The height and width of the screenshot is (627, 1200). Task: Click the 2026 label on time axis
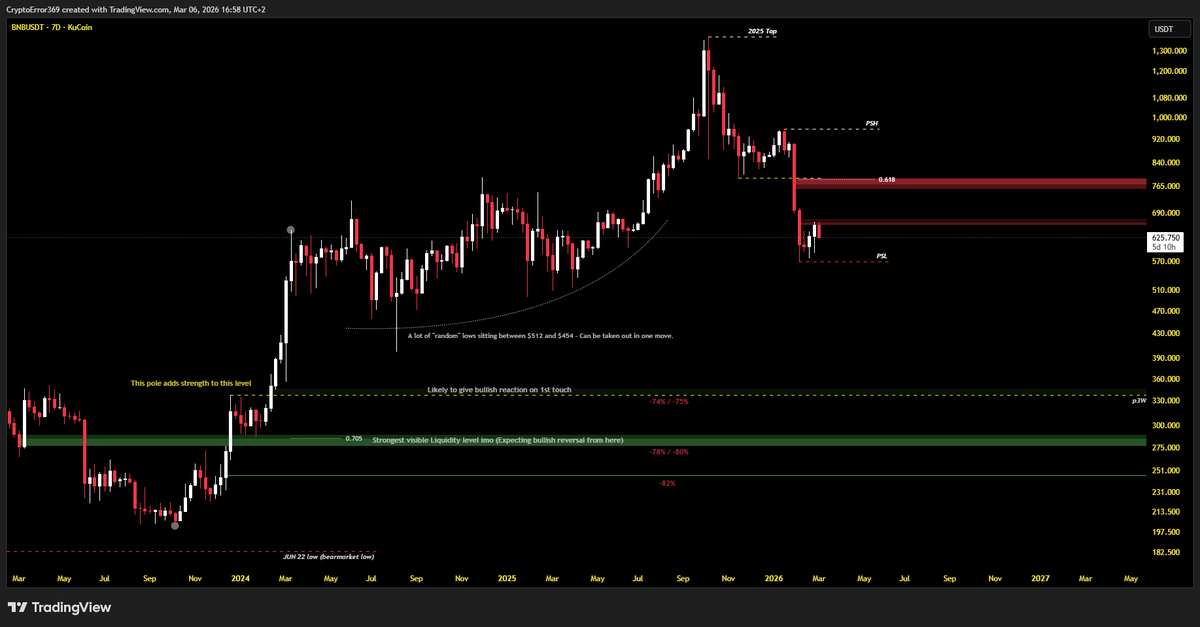[x=774, y=578]
